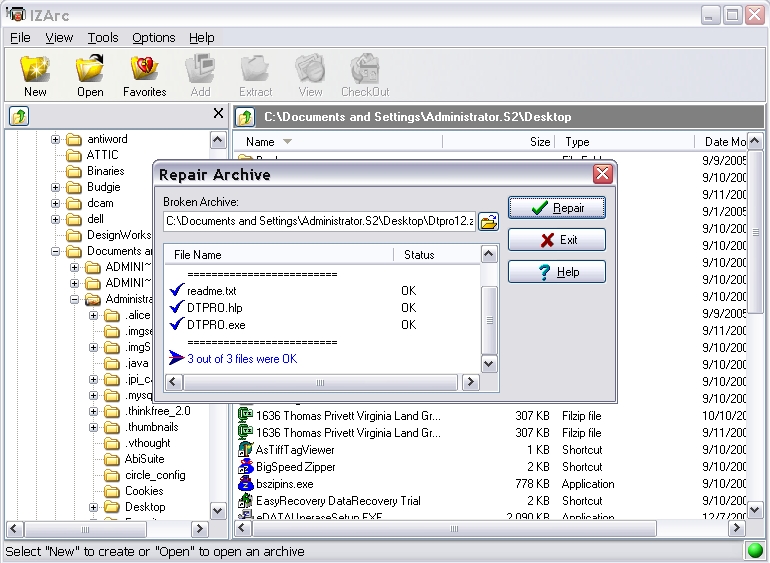Open the Options menu

153,38
